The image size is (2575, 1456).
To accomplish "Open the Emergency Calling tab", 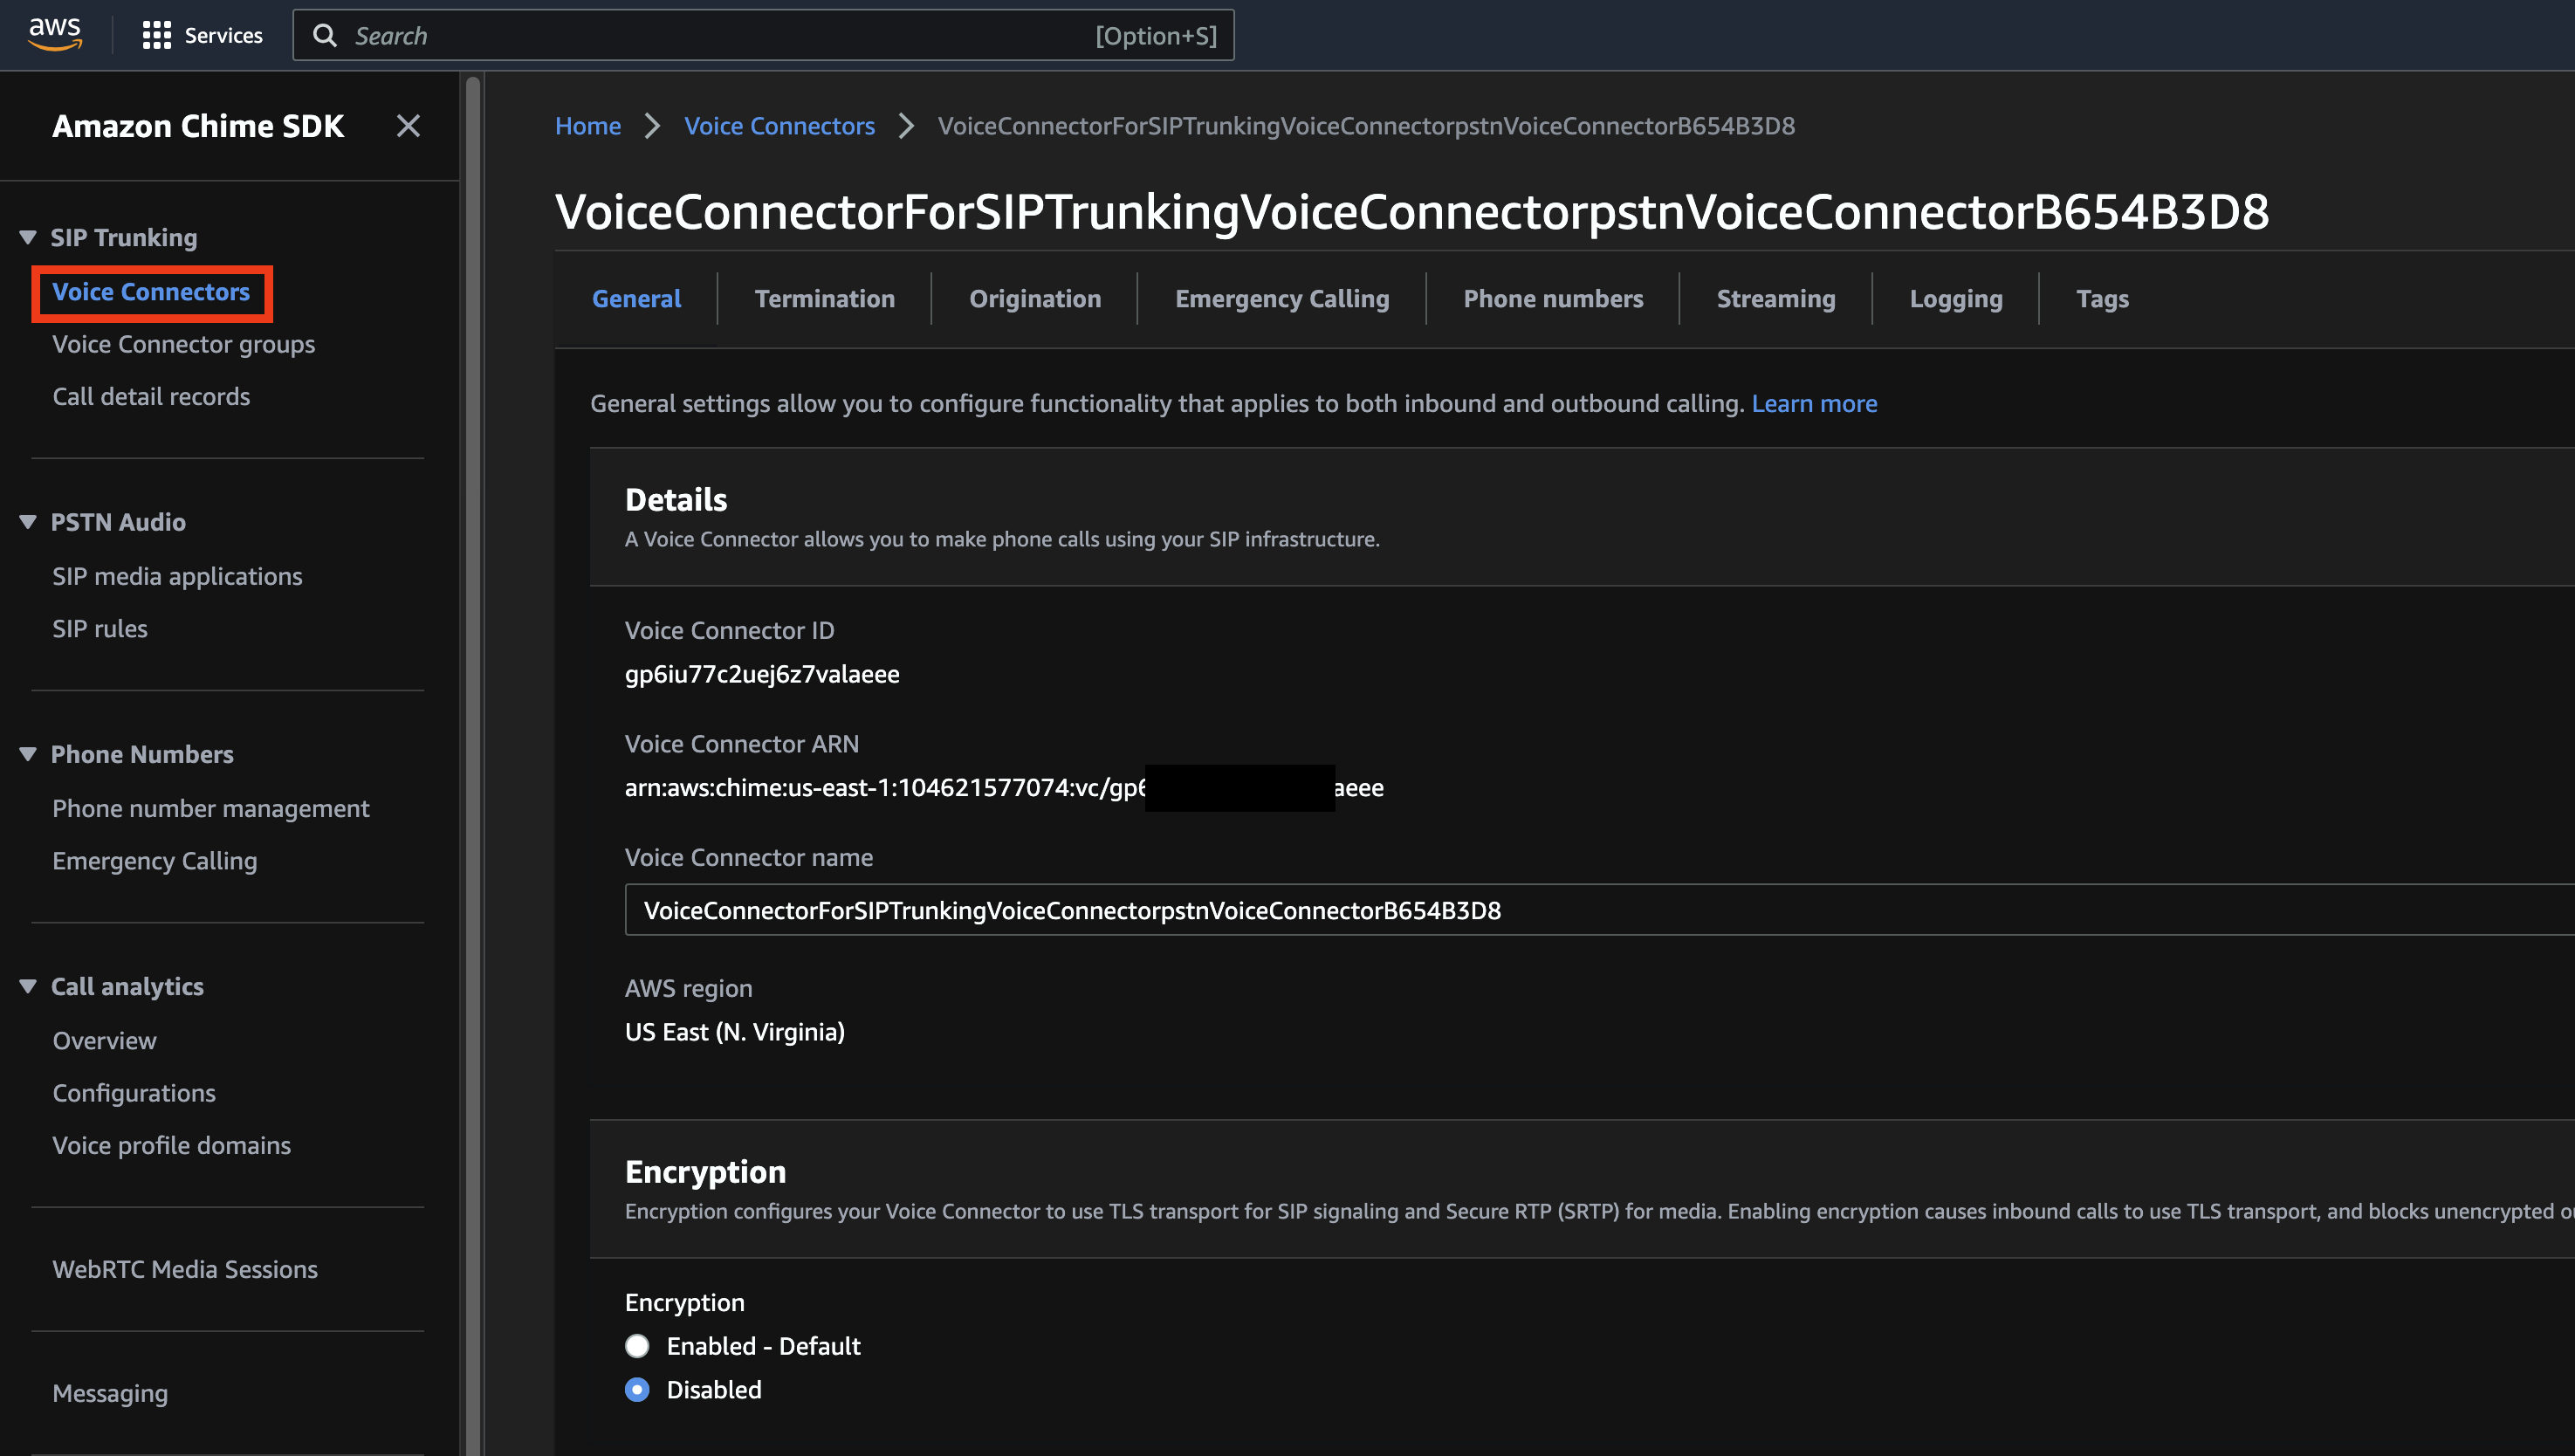I will point(1281,299).
